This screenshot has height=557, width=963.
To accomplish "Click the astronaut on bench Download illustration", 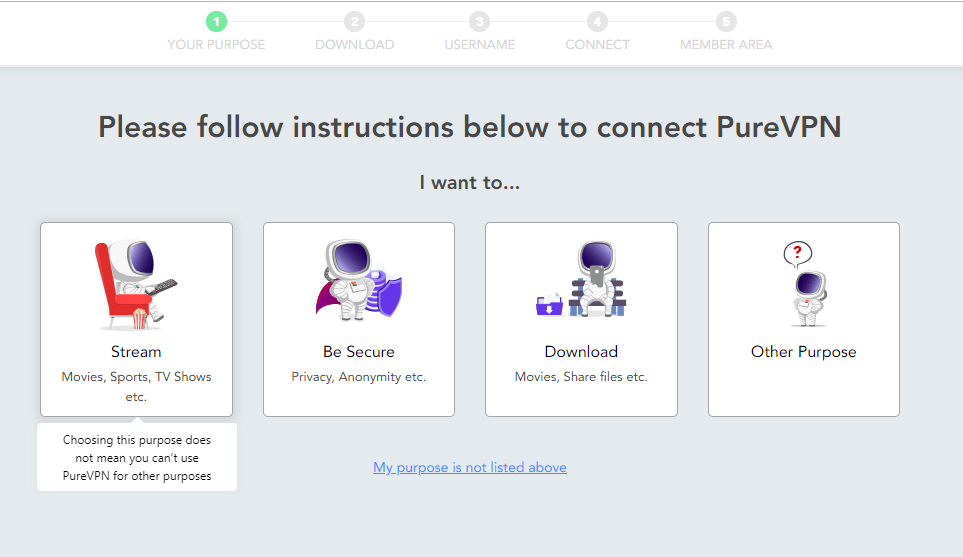I will [x=581, y=278].
